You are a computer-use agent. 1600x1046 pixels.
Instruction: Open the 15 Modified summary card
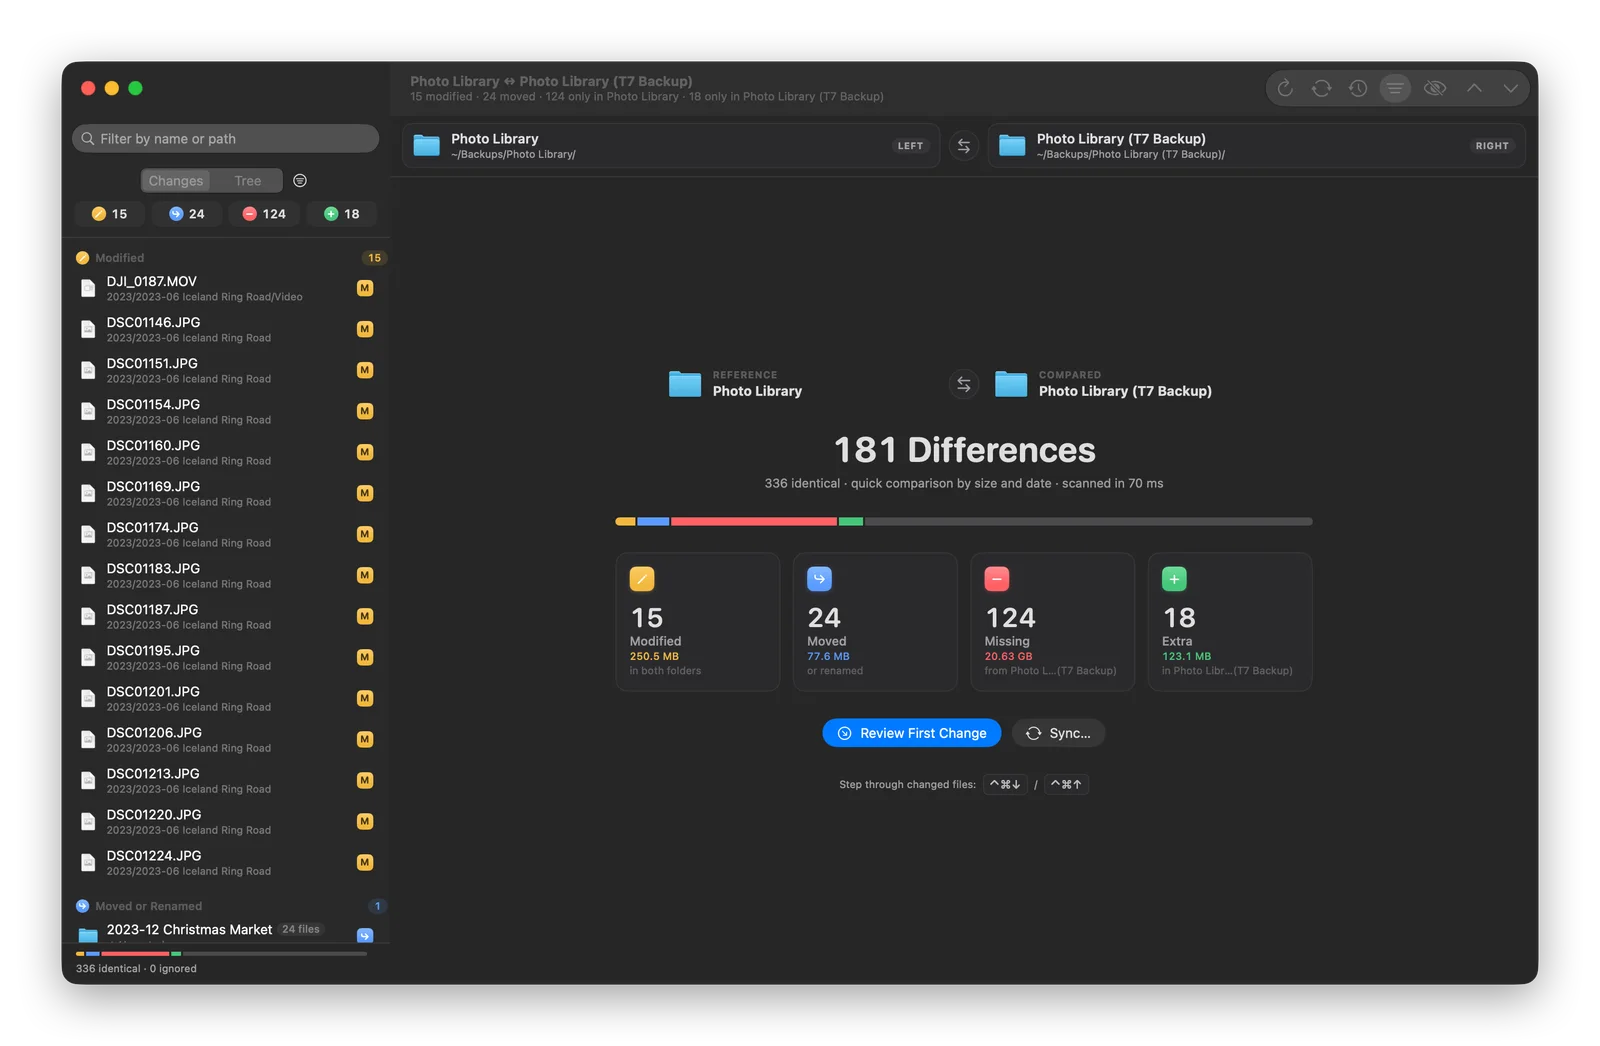[698, 622]
